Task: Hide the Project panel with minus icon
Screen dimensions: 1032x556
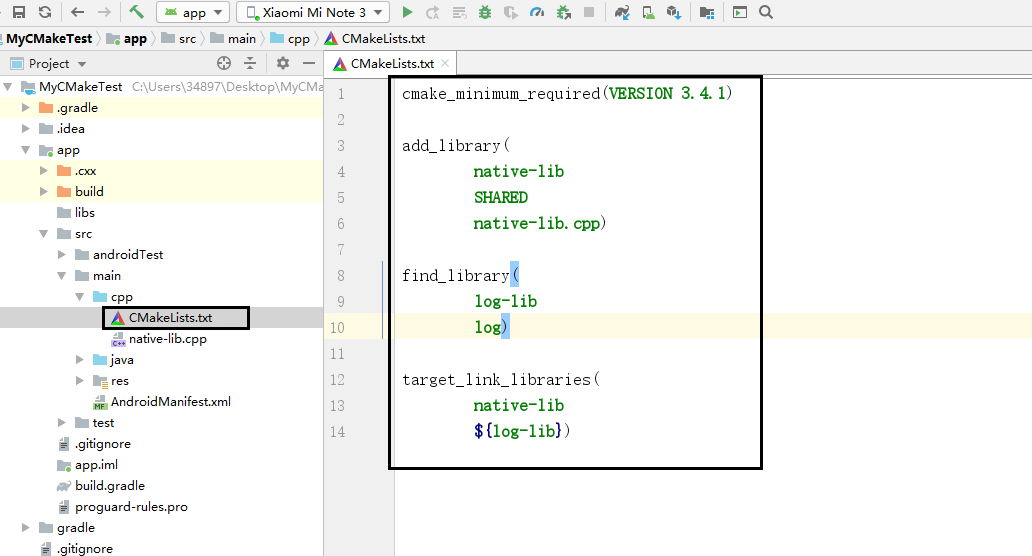Action: click(309, 63)
